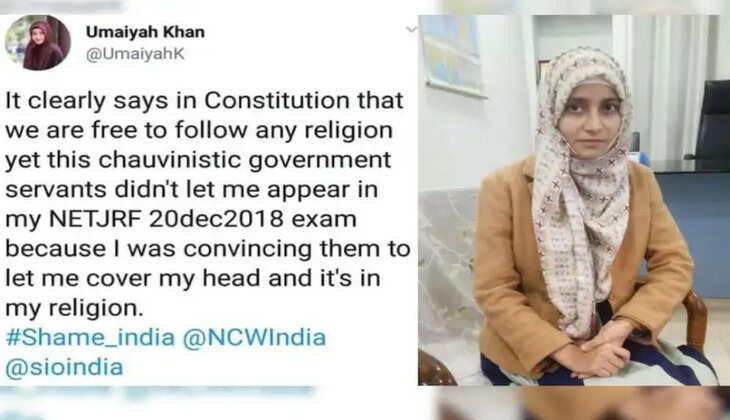This screenshot has width=730, height=420.
Task: Click the wall map in the photo
Action: (x=452, y=54)
